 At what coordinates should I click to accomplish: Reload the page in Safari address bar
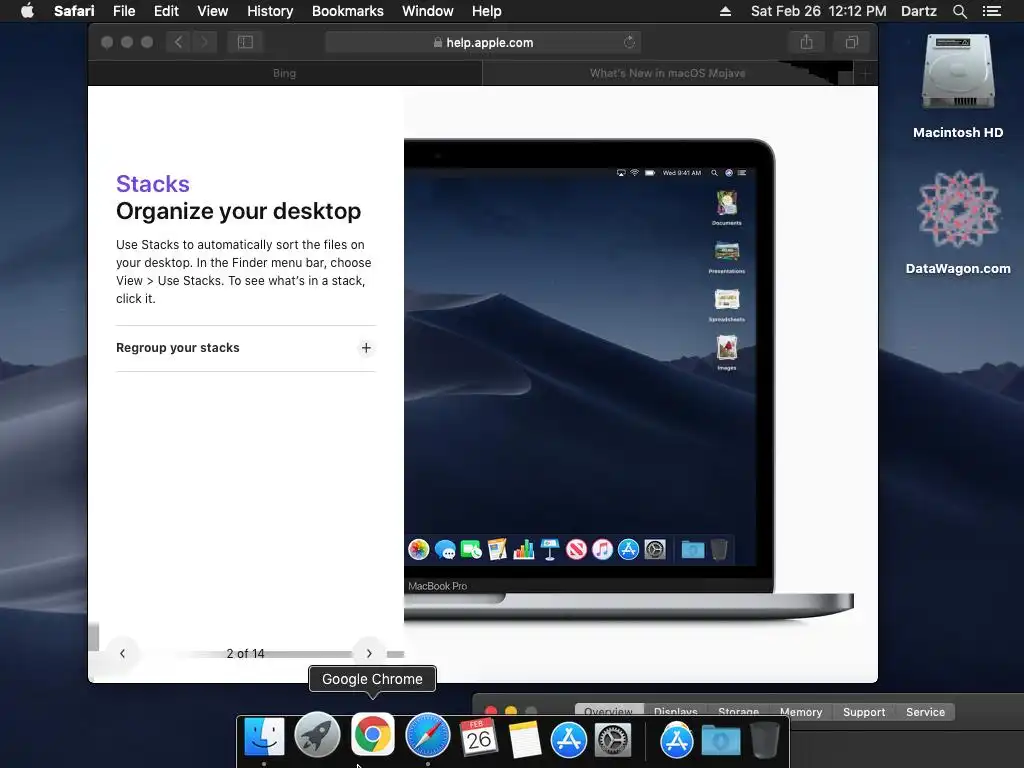tap(629, 42)
